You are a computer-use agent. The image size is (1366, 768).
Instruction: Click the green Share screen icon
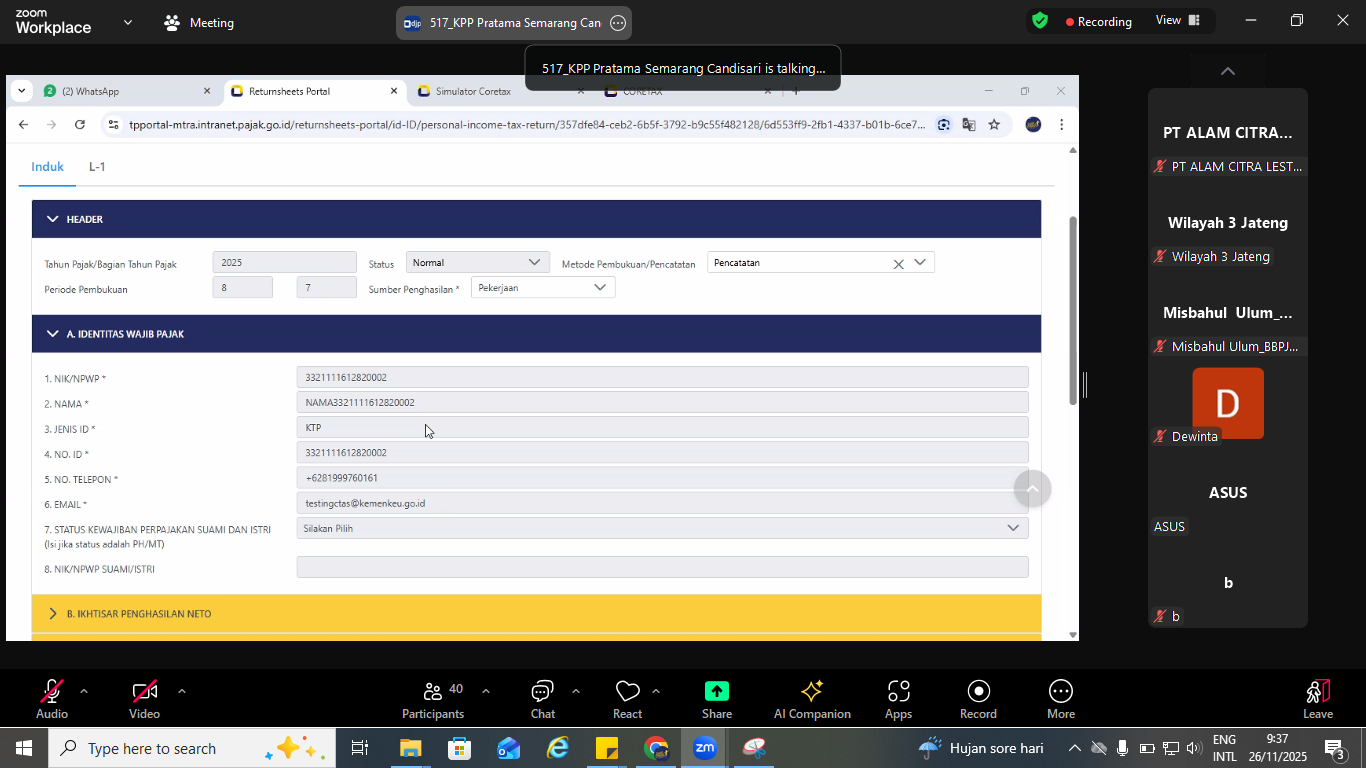tap(716, 692)
